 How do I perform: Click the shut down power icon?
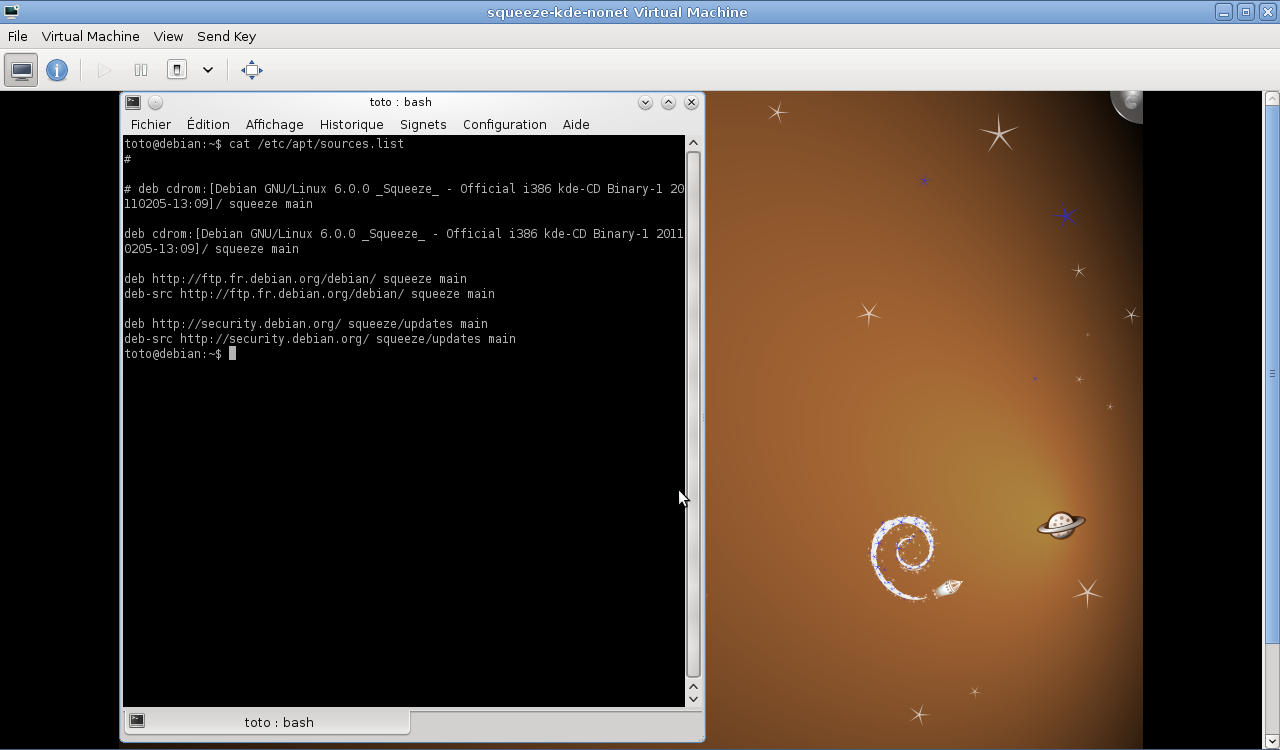coord(177,70)
